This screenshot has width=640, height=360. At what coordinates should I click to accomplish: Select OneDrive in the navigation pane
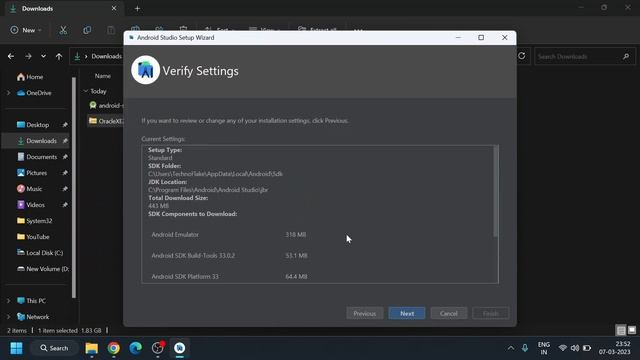(34, 93)
